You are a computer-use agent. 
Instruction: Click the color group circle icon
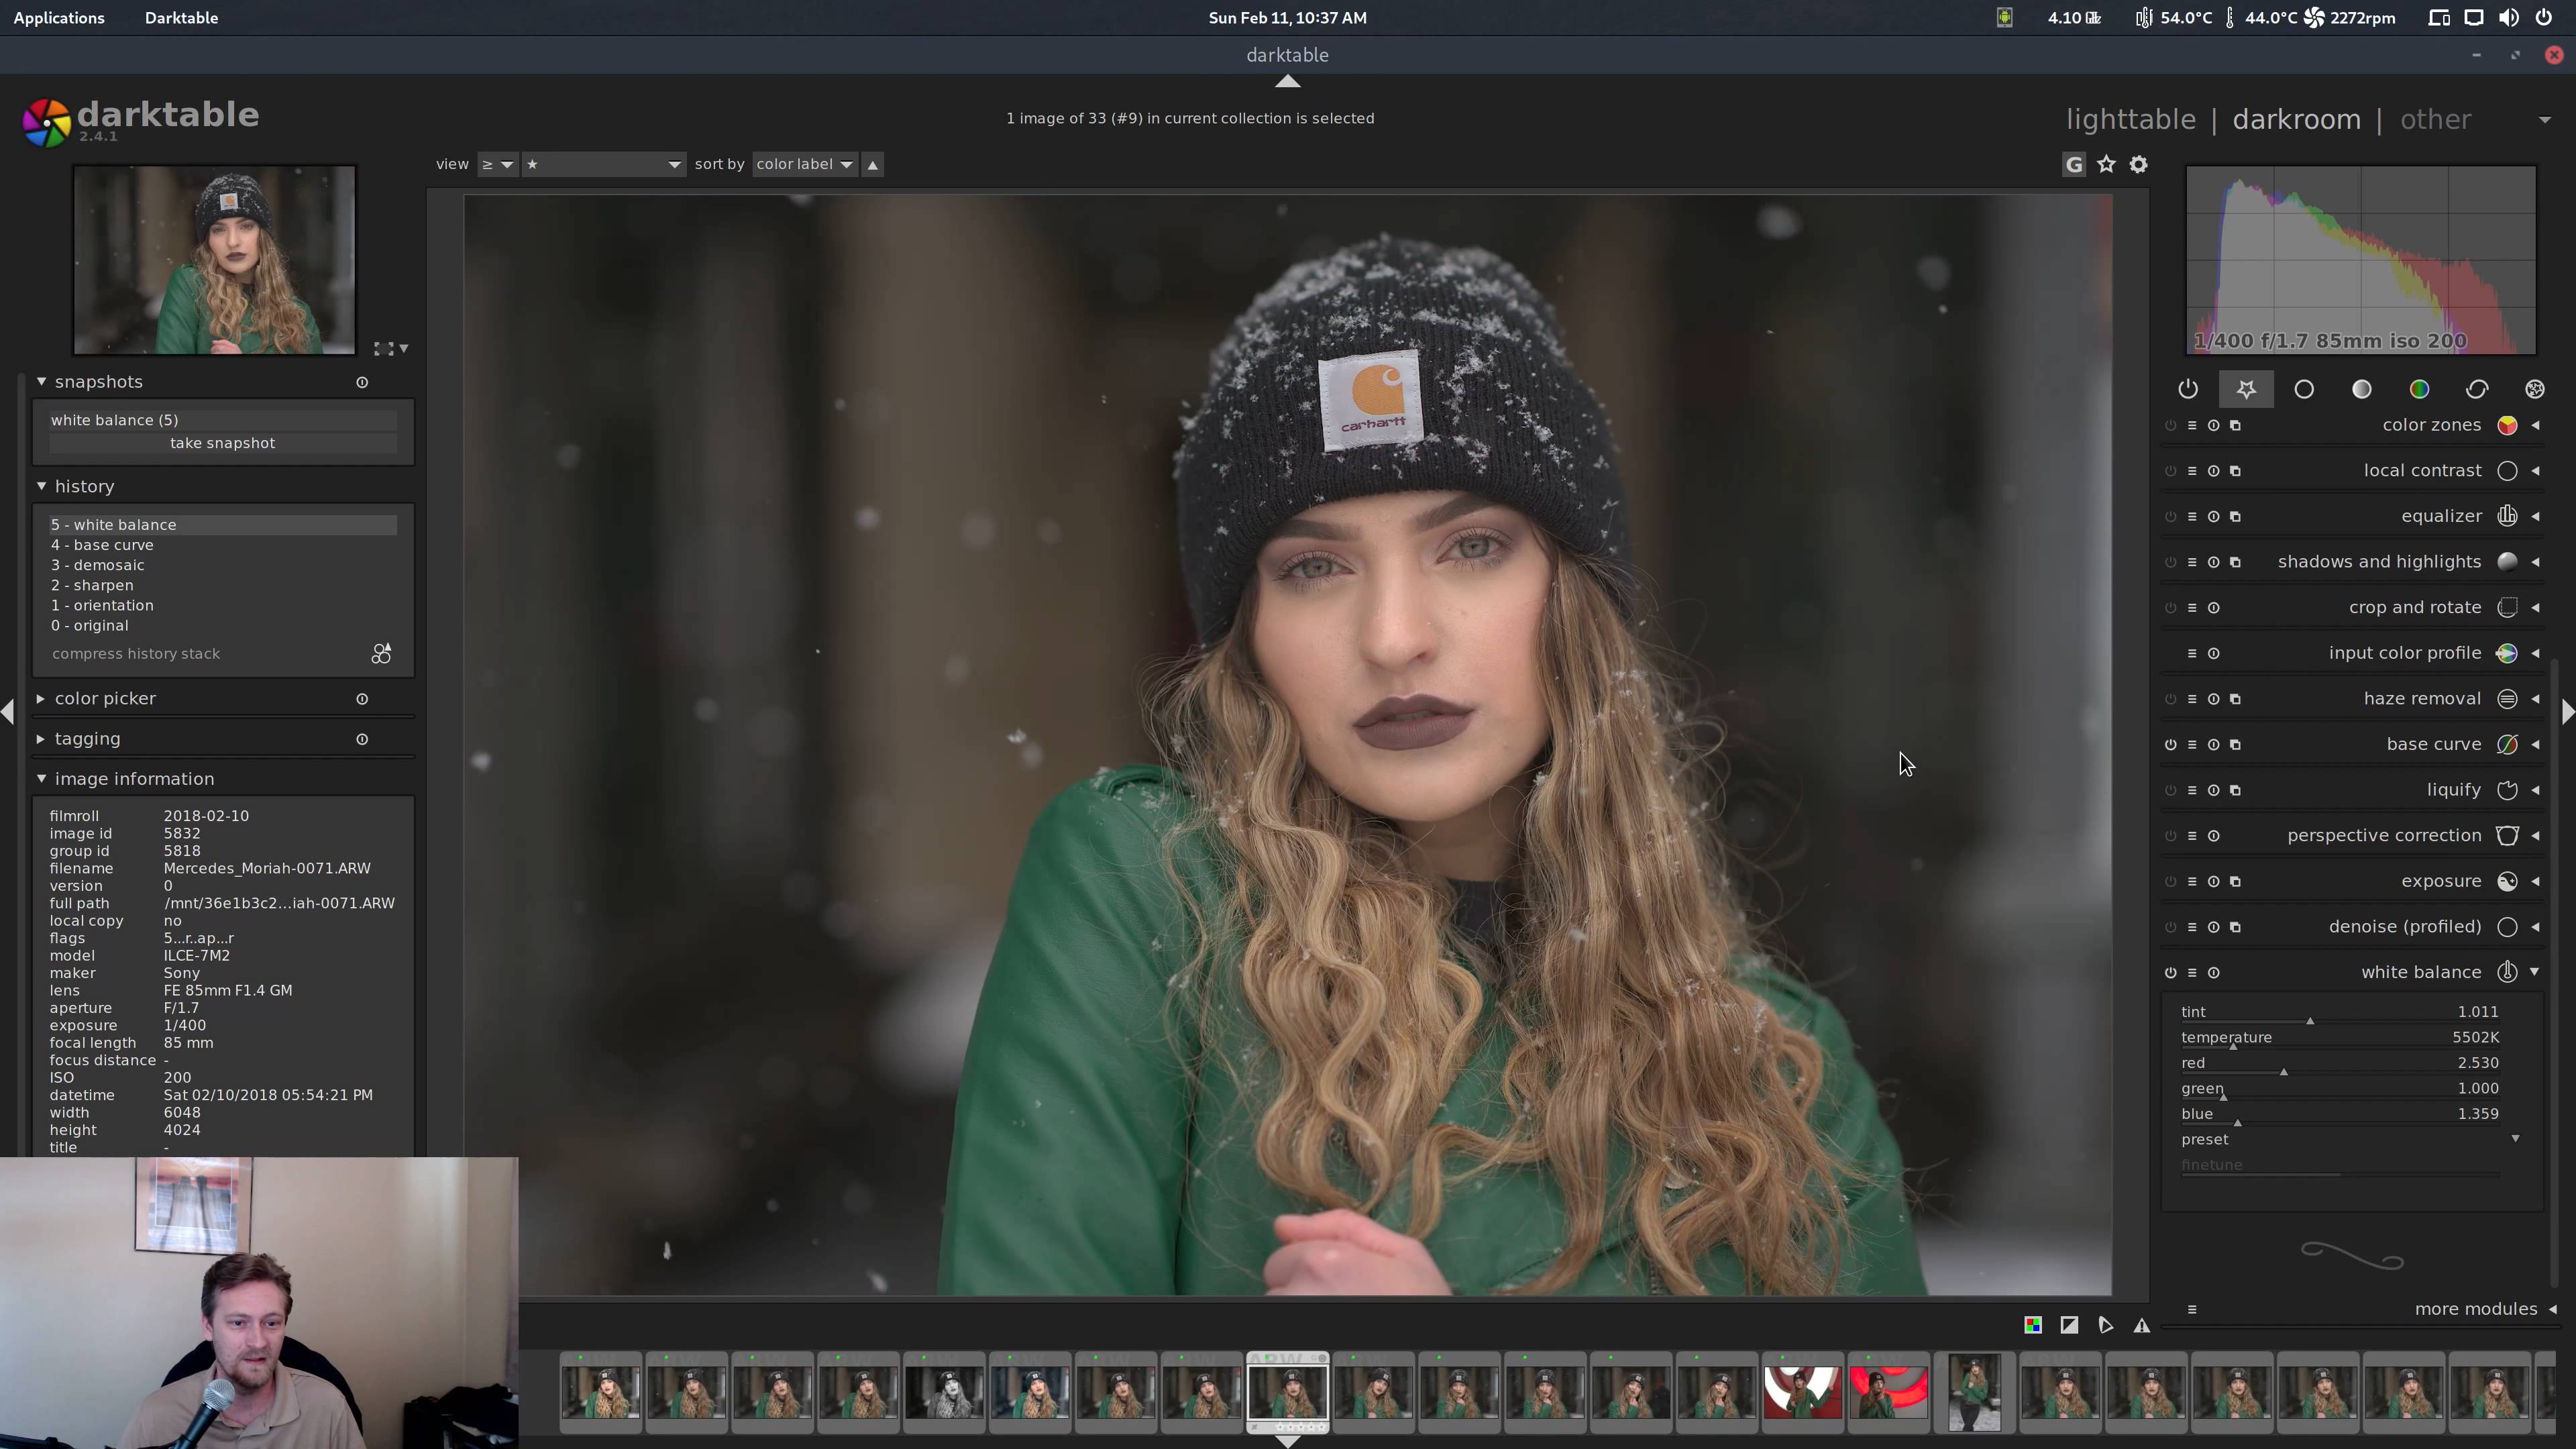[2419, 389]
